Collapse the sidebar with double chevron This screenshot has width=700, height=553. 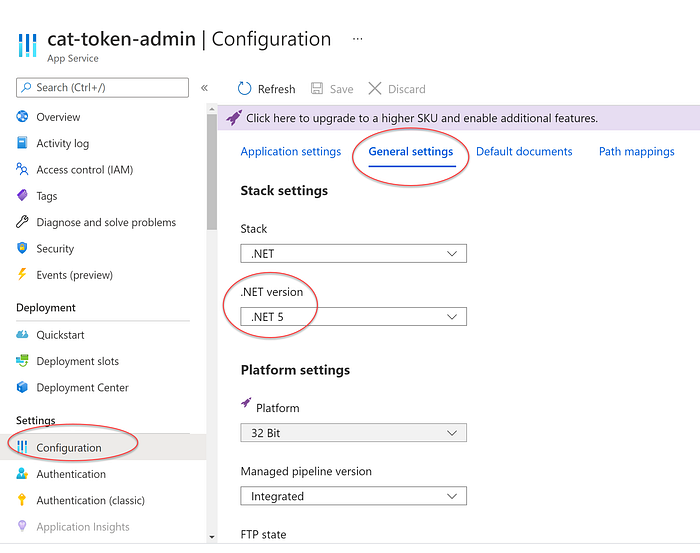204,88
